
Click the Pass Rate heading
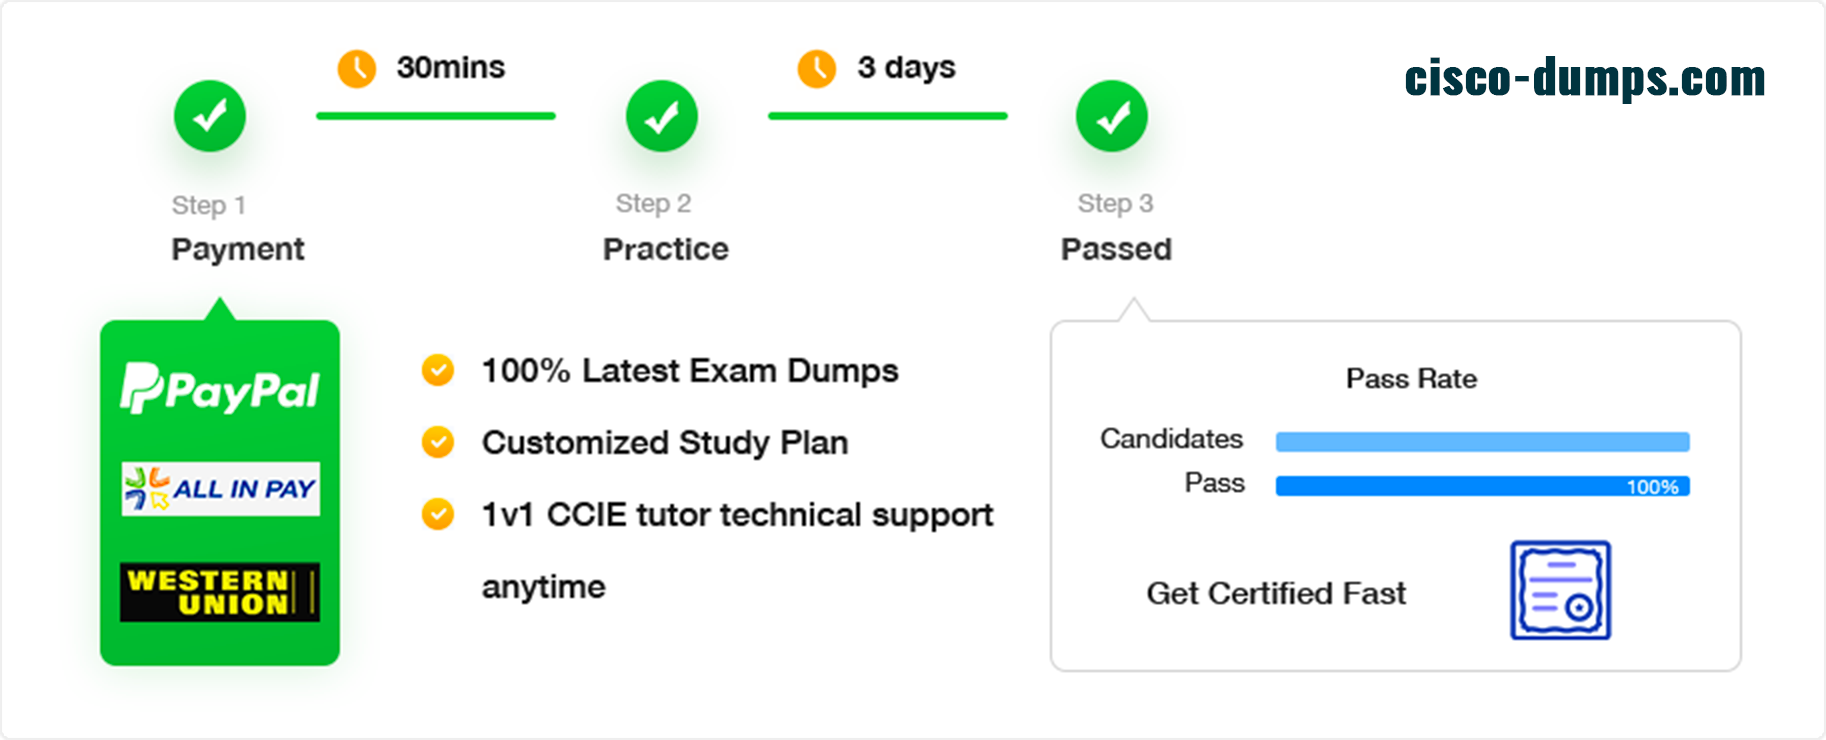click(x=1411, y=379)
